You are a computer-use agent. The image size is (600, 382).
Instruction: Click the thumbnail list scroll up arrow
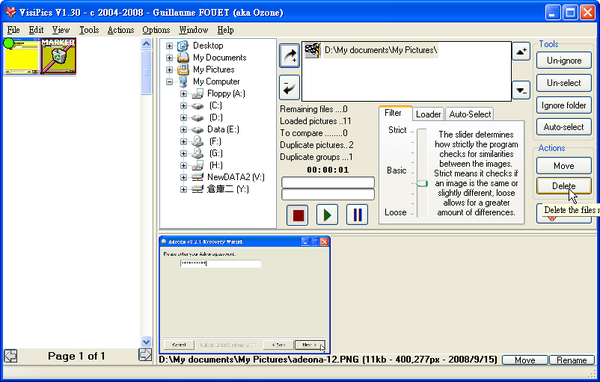pos(146,44)
